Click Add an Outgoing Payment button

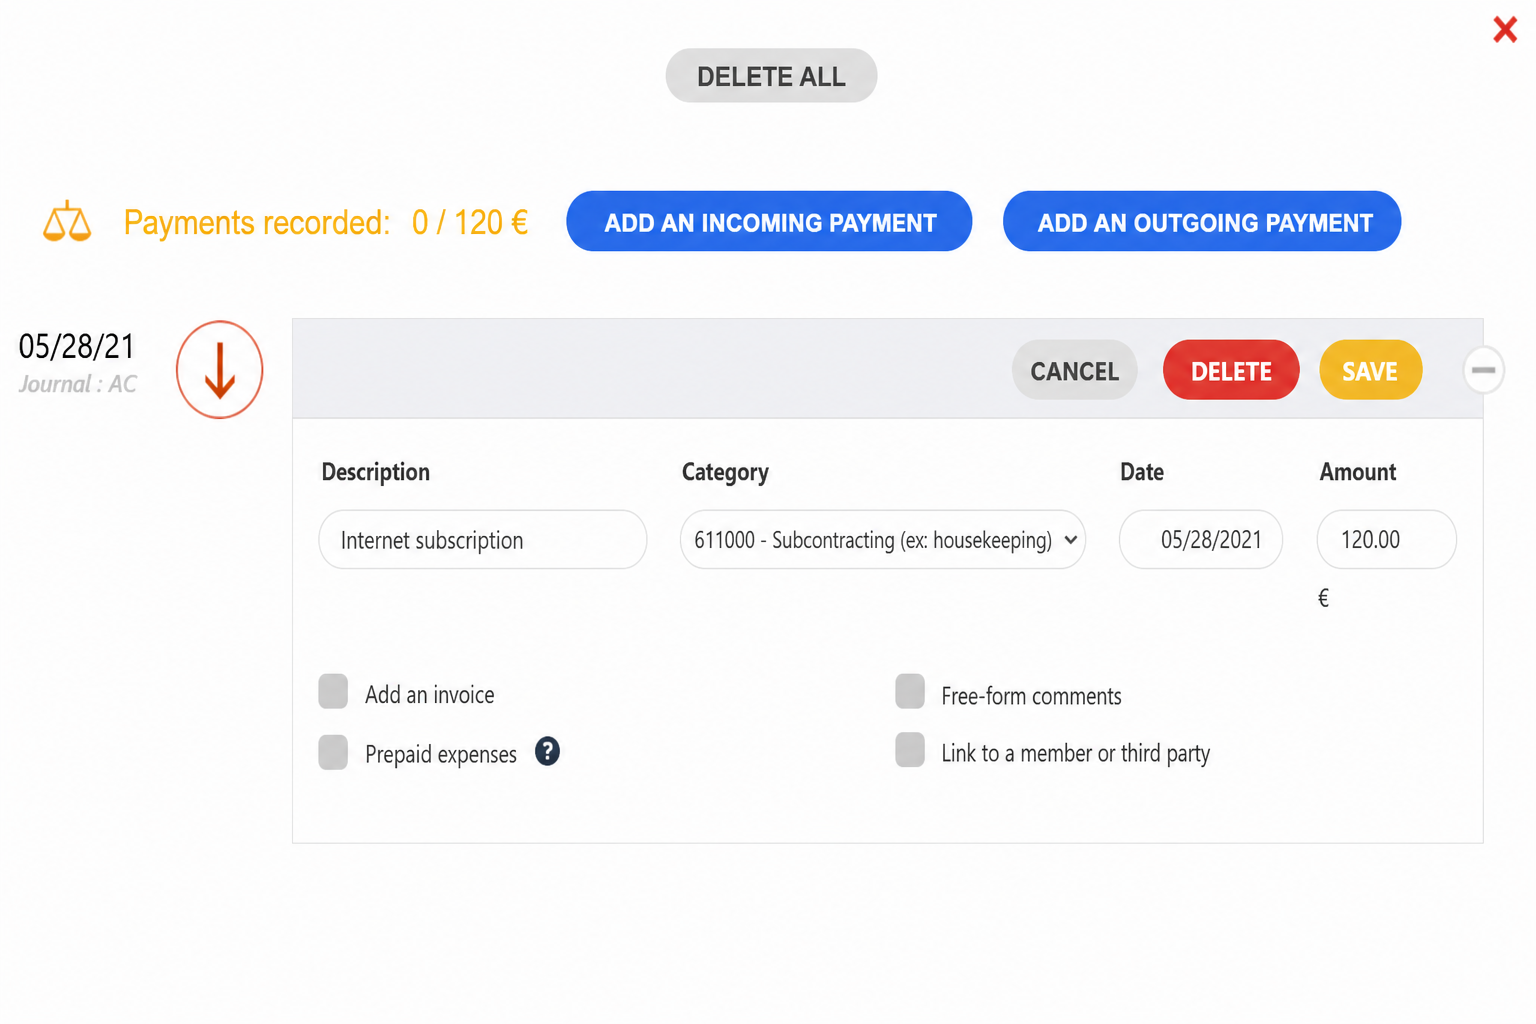click(x=1202, y=222)
